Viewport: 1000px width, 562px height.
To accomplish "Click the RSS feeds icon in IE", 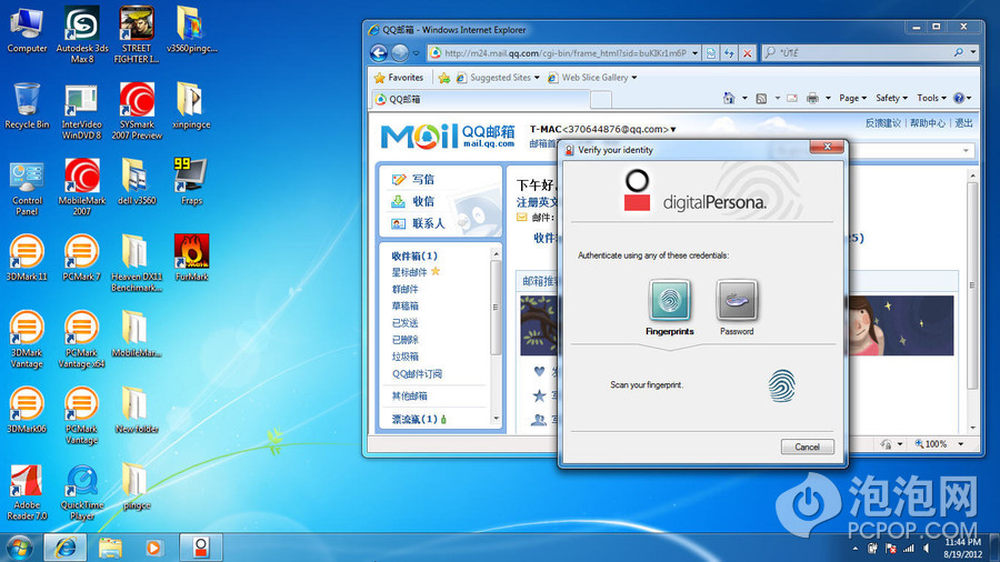I will (761, 98).
